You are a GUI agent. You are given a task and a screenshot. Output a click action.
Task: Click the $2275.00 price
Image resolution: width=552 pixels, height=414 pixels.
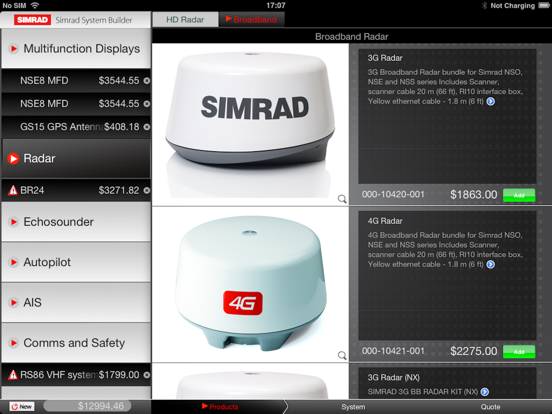[473, 351]
